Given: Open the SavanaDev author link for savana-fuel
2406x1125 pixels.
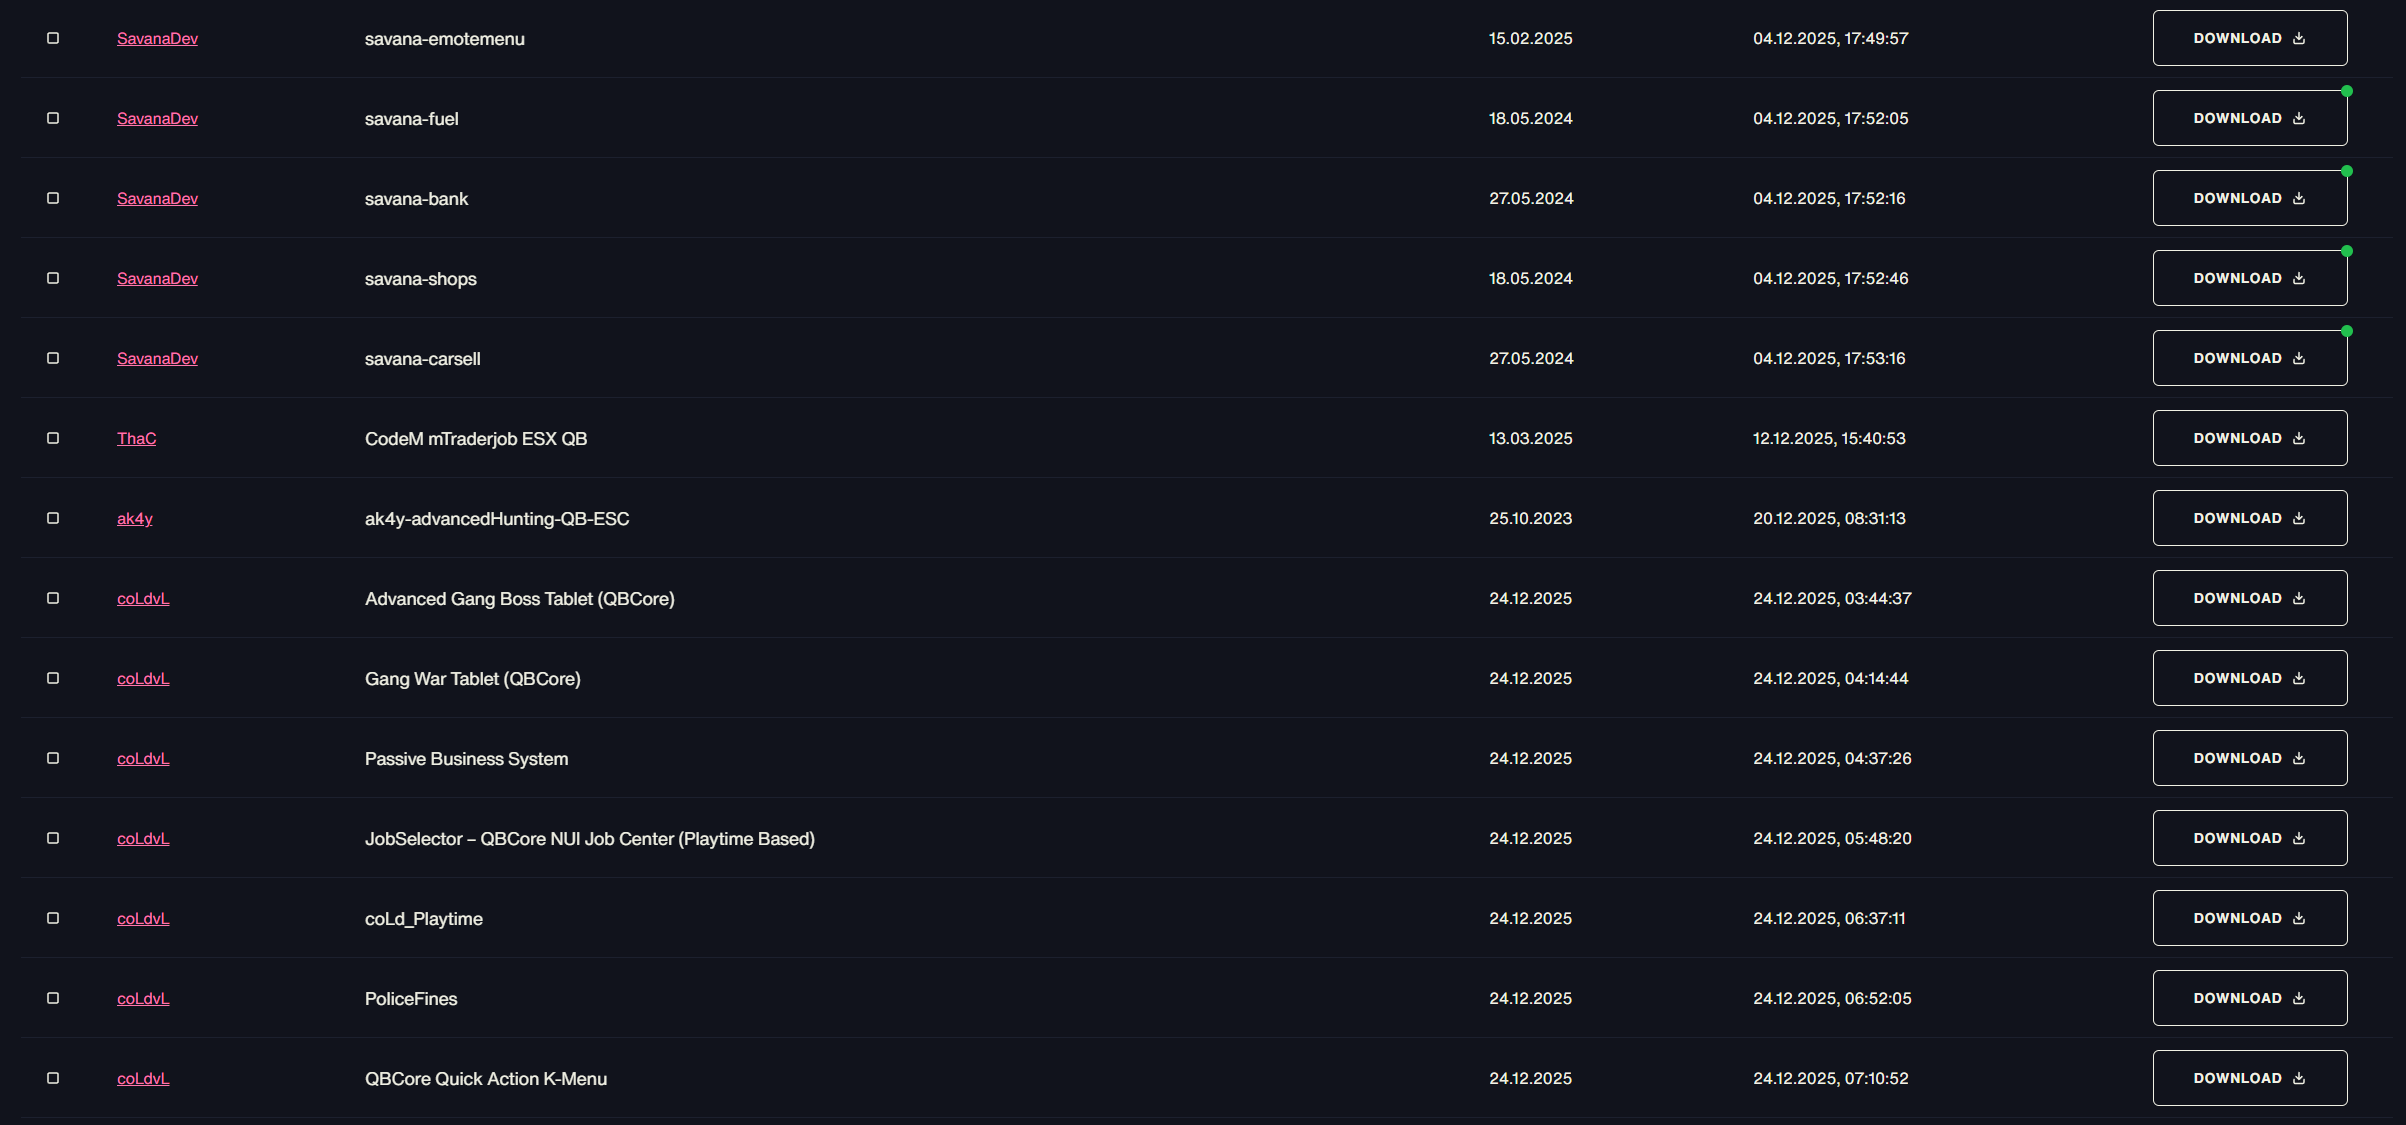Looking at the screenshot, I should [x=157, y=118].
